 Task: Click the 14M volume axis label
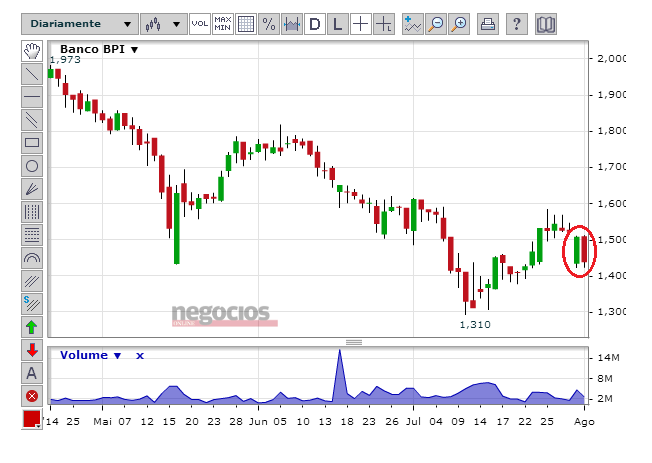click(x=609, y=358)
